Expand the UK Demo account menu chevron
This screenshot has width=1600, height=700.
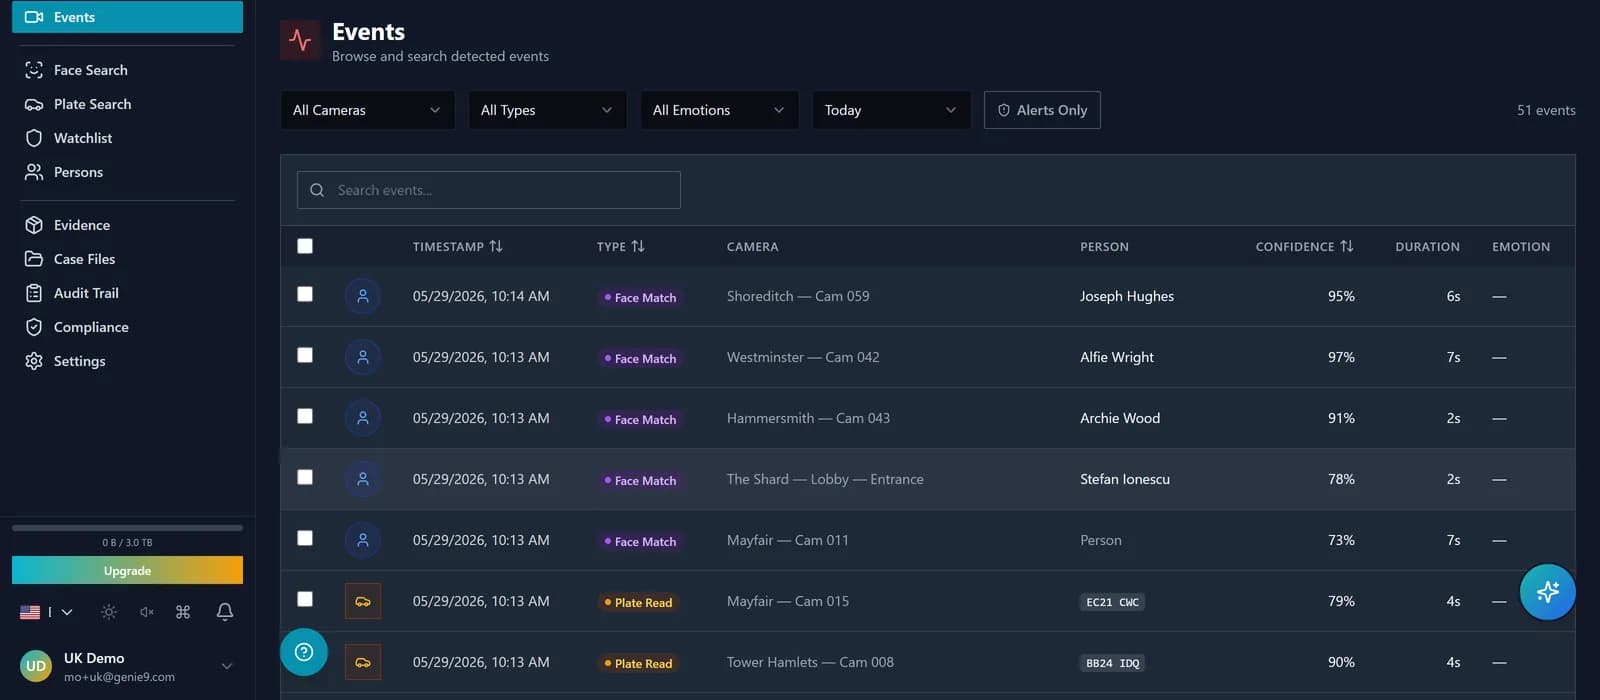[227, 666]
